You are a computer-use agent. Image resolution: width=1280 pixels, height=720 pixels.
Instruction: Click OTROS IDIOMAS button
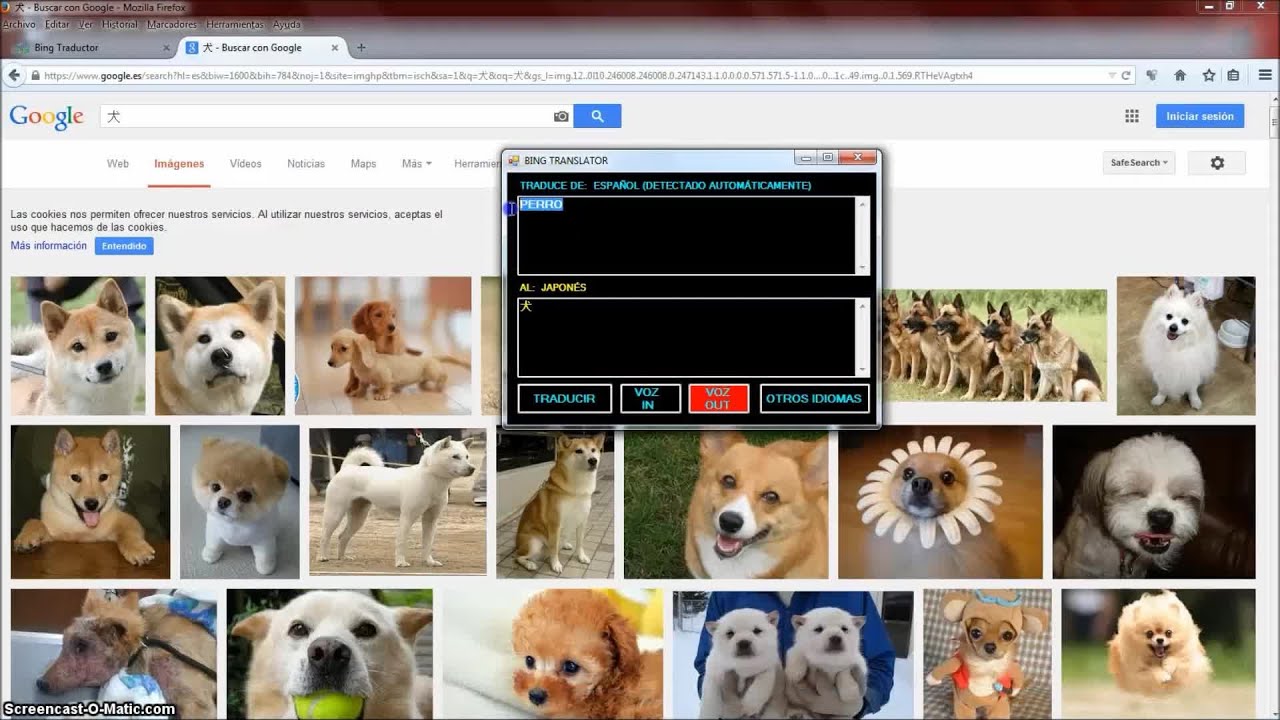point(814,398)
